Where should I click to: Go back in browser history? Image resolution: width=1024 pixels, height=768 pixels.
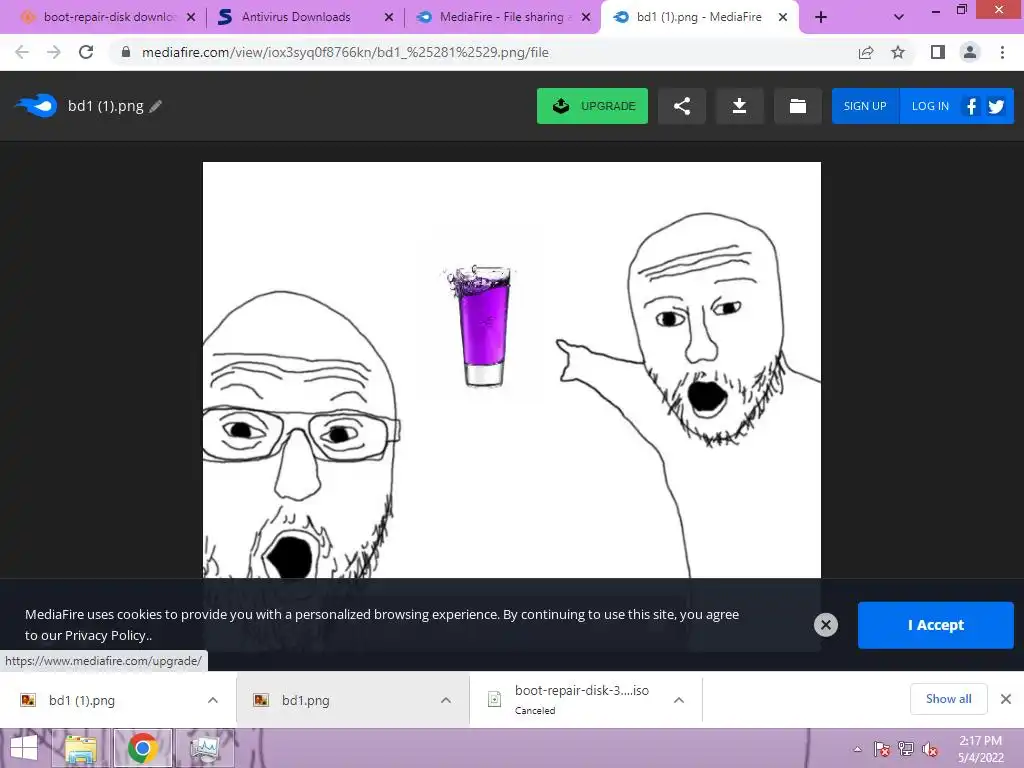pos(22,52)
